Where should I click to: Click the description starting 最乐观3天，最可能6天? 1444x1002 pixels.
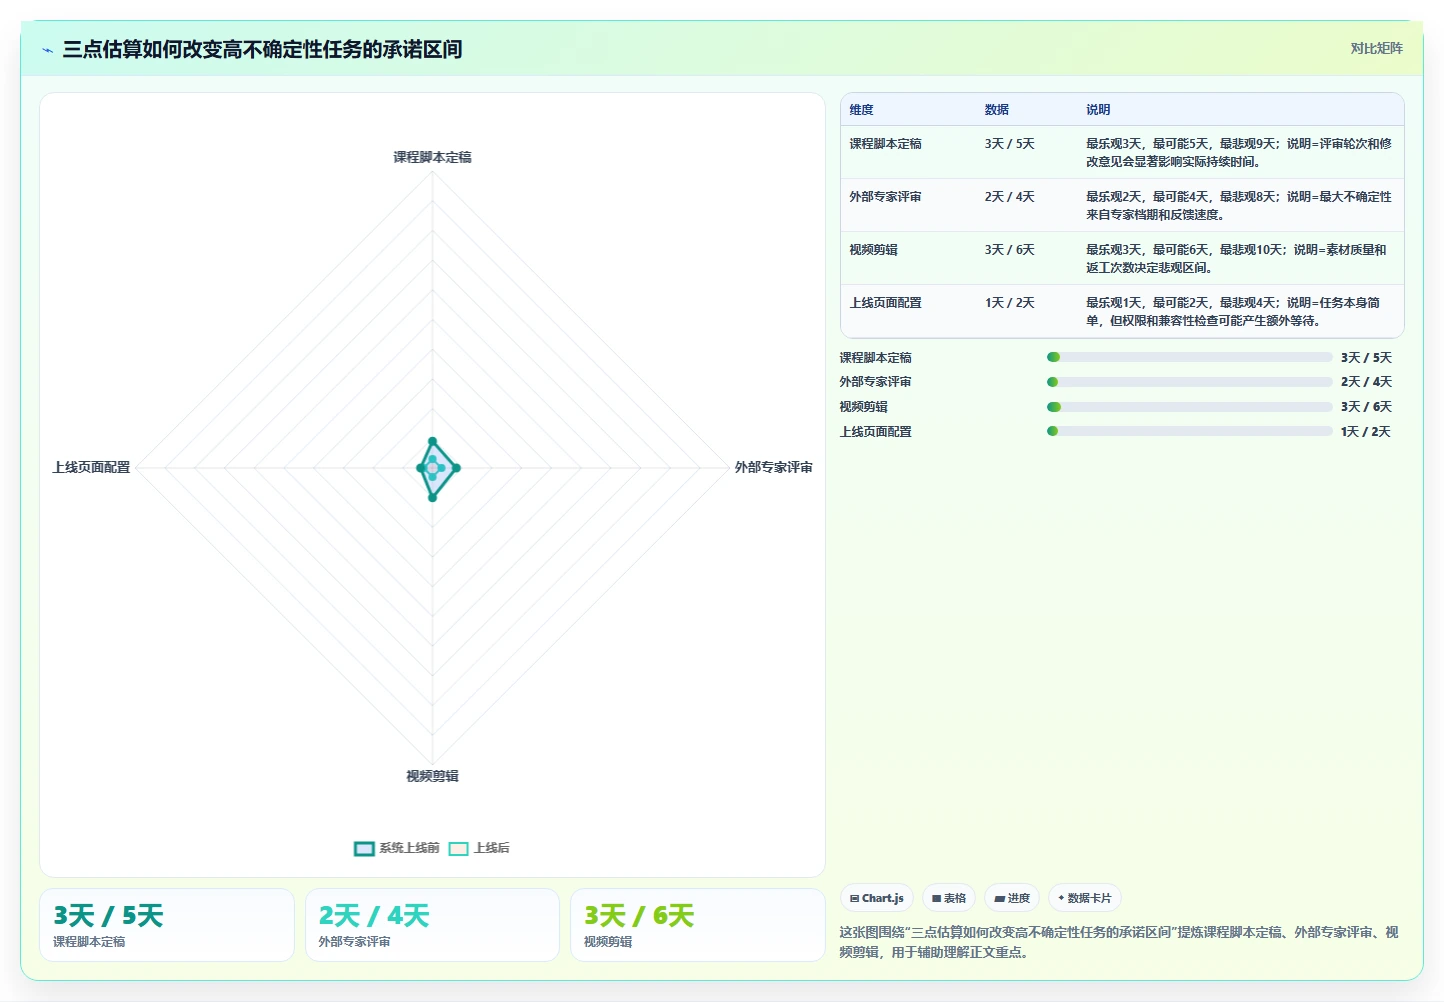(x=1237, y=259)
